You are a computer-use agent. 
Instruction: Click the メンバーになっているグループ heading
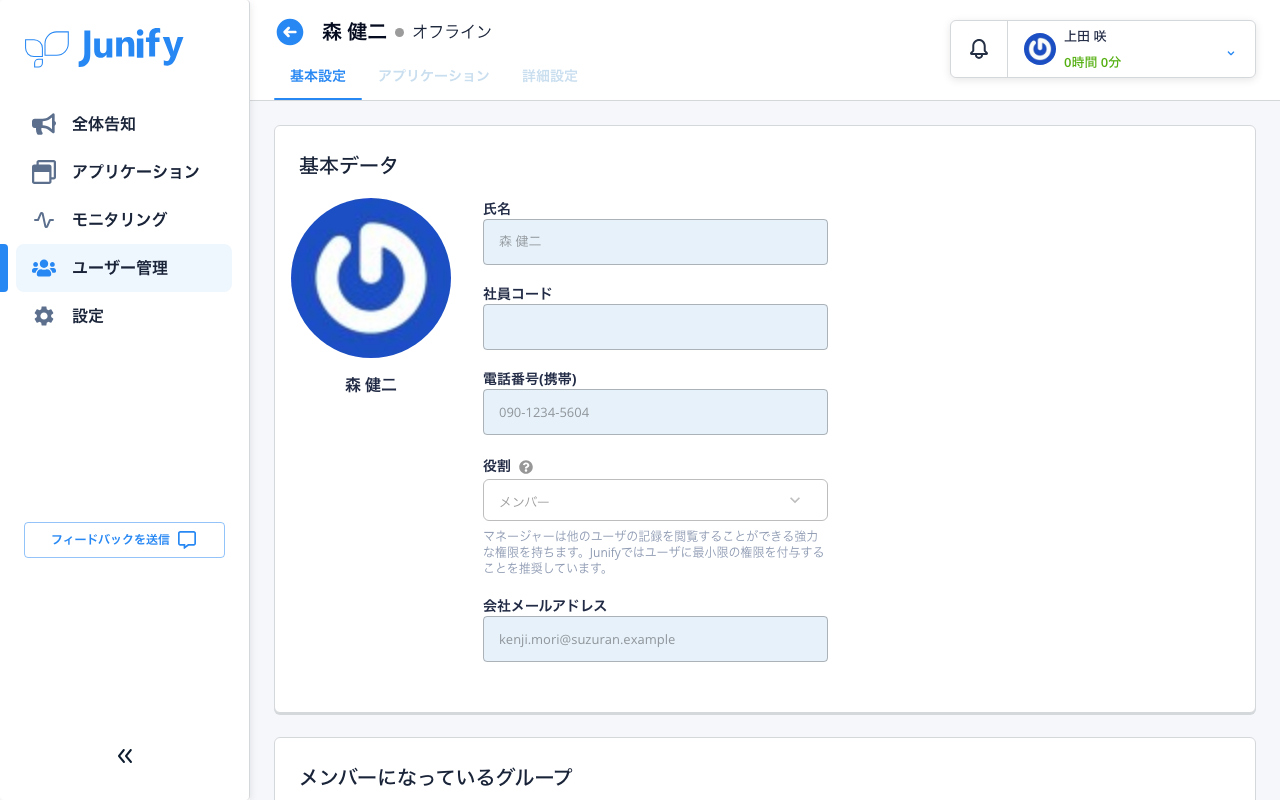click(x=436, y=778)
